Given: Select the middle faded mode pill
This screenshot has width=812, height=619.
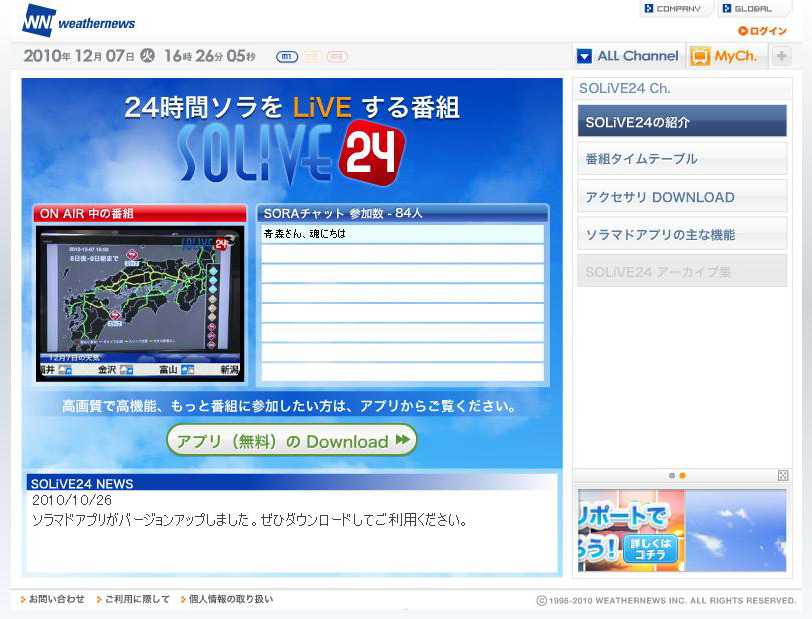Looking at the screenshot, I should [x=312, y=56].
